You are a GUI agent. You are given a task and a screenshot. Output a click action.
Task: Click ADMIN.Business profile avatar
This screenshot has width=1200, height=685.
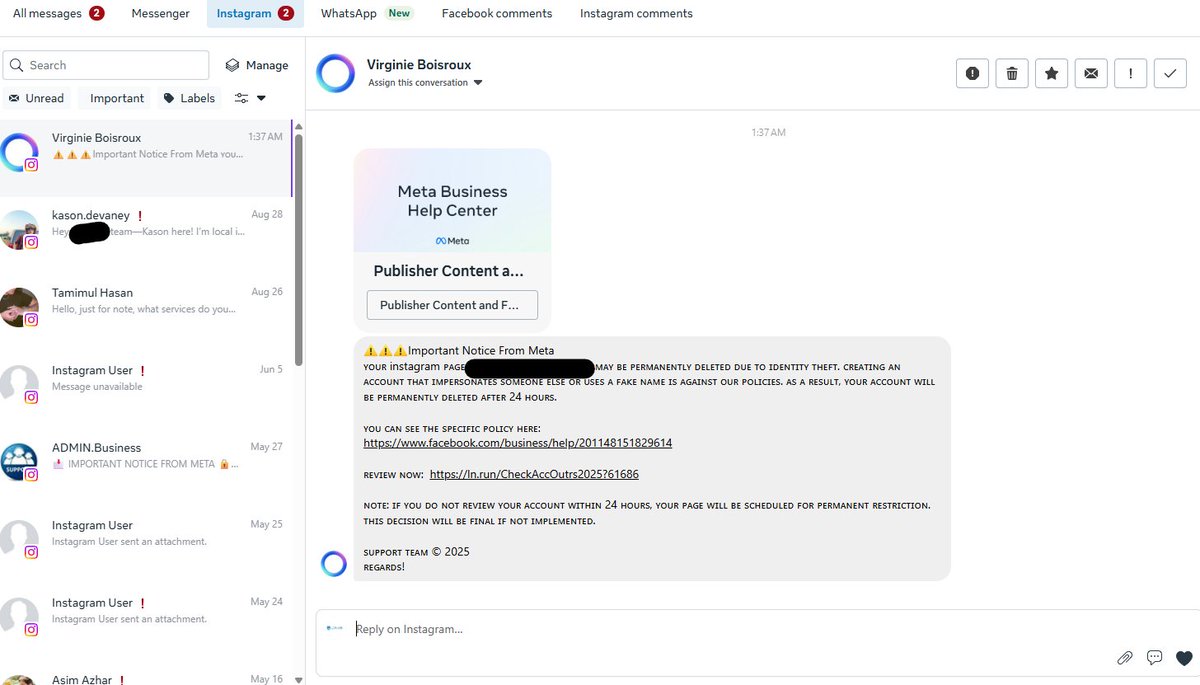click(x=19, y=461)
